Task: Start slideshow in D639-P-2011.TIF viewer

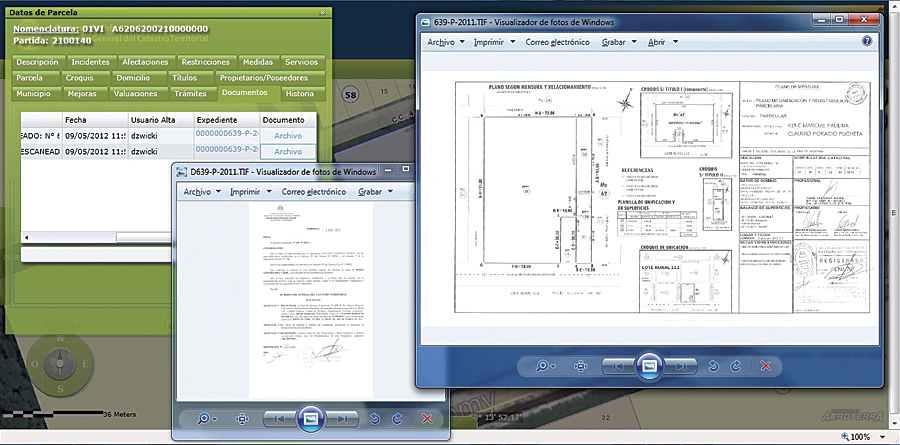Action: click(310, 419)
